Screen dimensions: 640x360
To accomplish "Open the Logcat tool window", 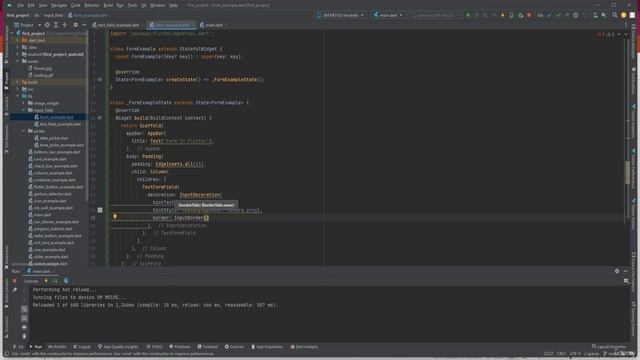I will point(82,347).
